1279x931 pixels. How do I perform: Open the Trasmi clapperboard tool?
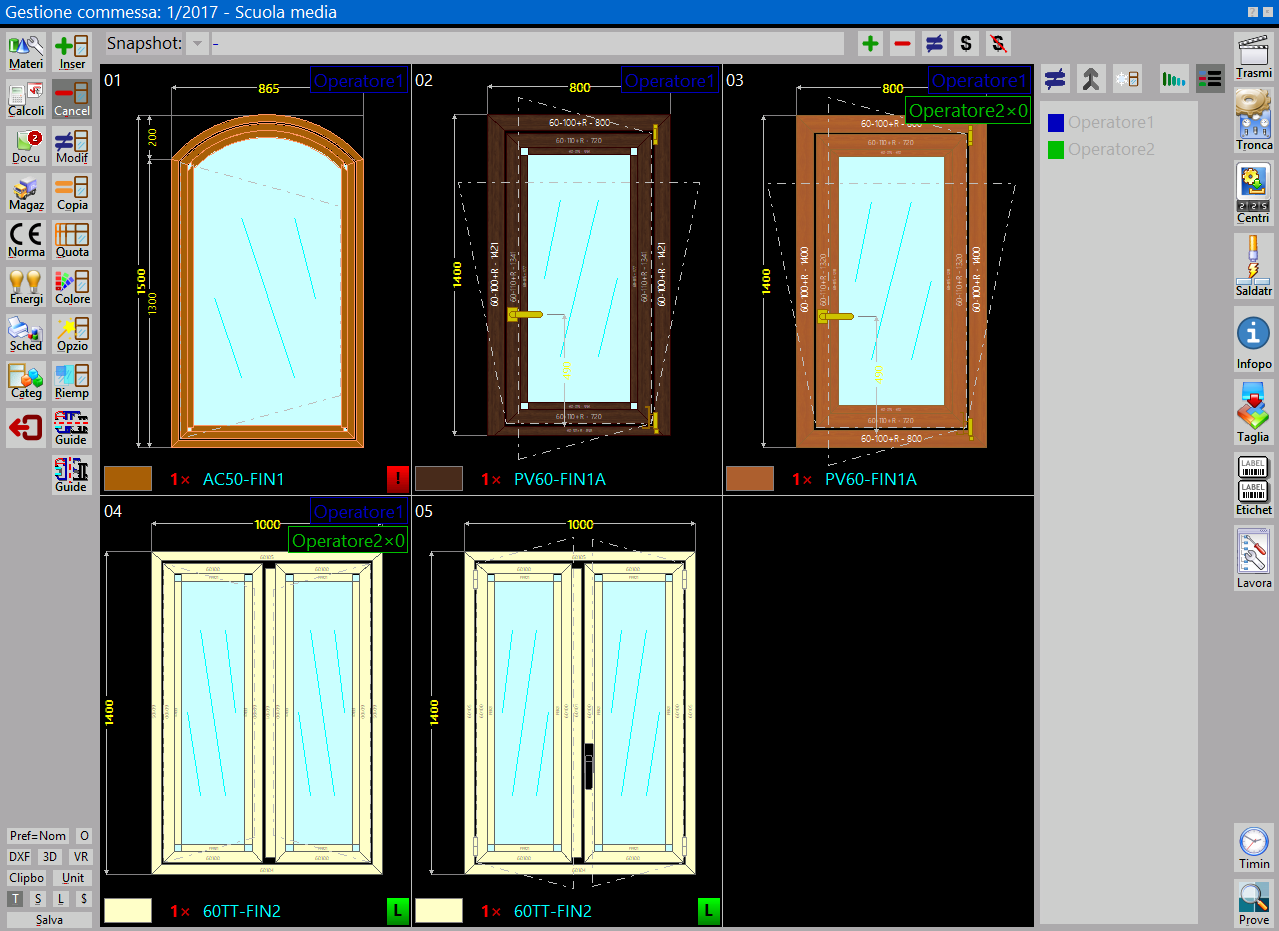1254,55
